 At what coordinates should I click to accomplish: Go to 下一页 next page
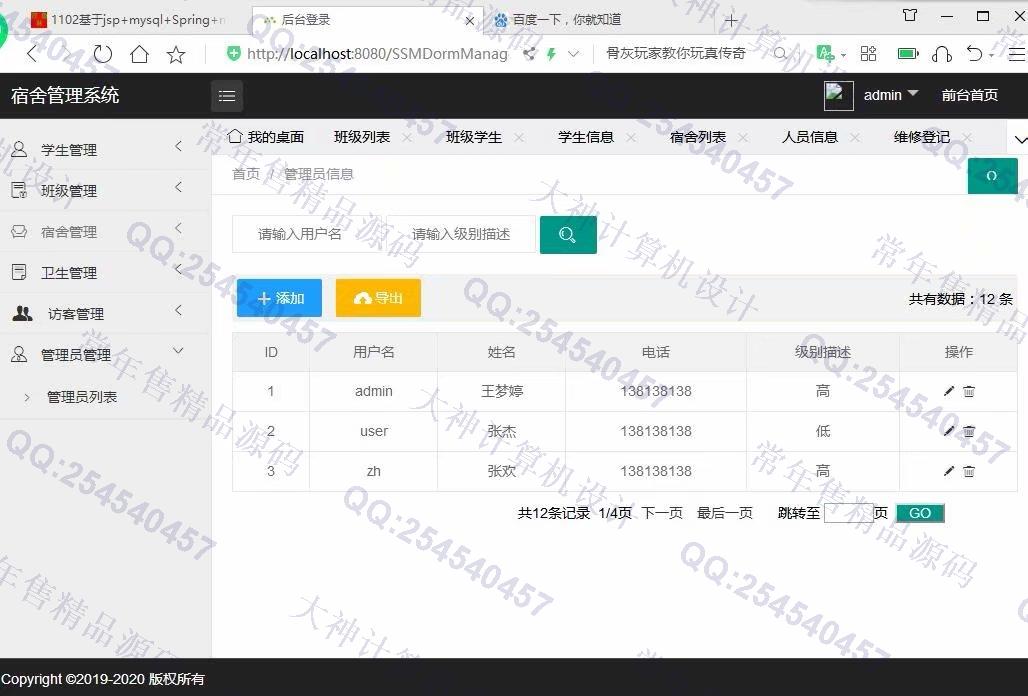tap(662, 513)
